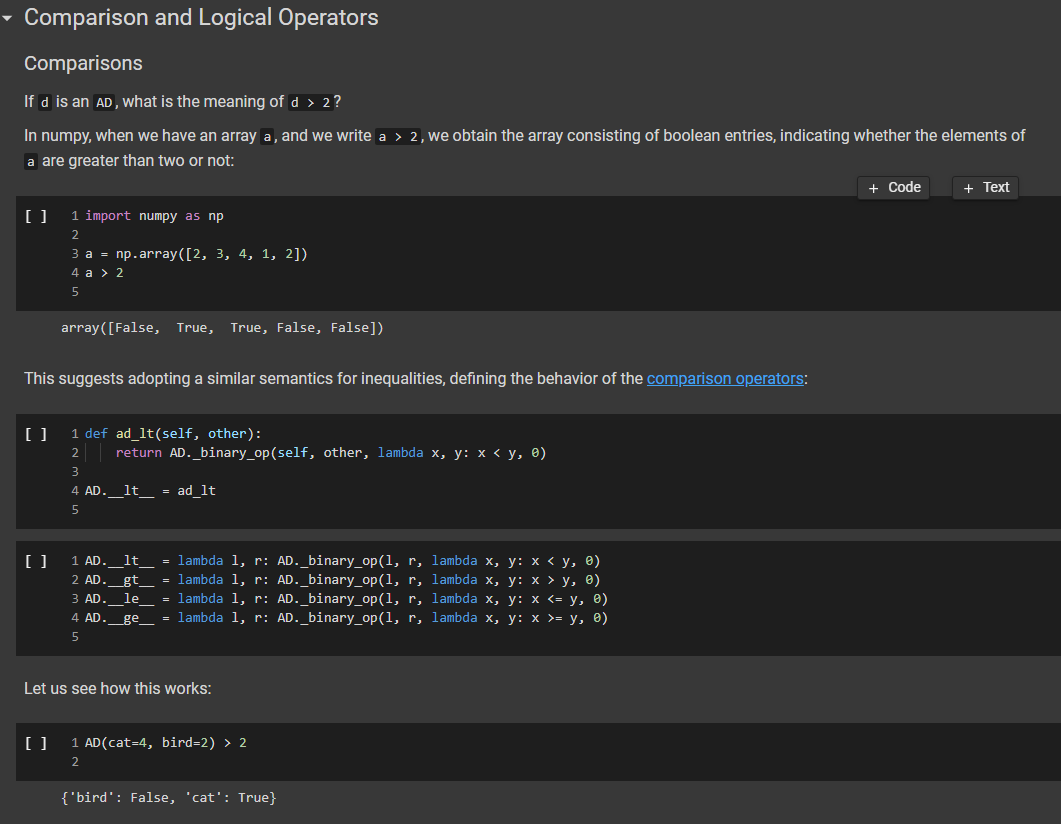Click the + Text button
Image resolution: width=1061 pixels, height=824 pixels.
tap(985, 187)
